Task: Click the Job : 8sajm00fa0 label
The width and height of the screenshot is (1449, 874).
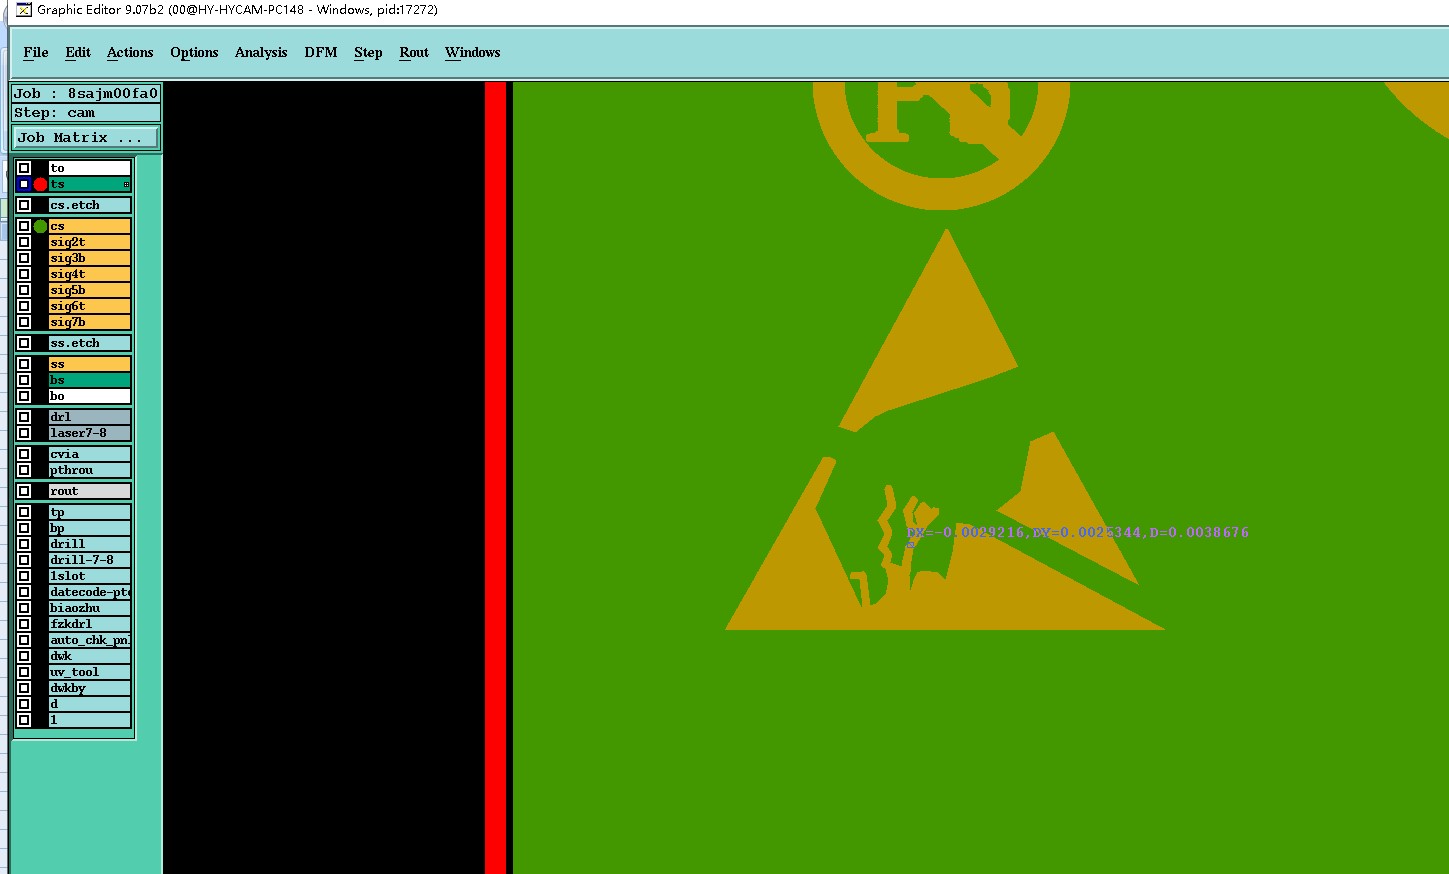Action: (86, 93)
